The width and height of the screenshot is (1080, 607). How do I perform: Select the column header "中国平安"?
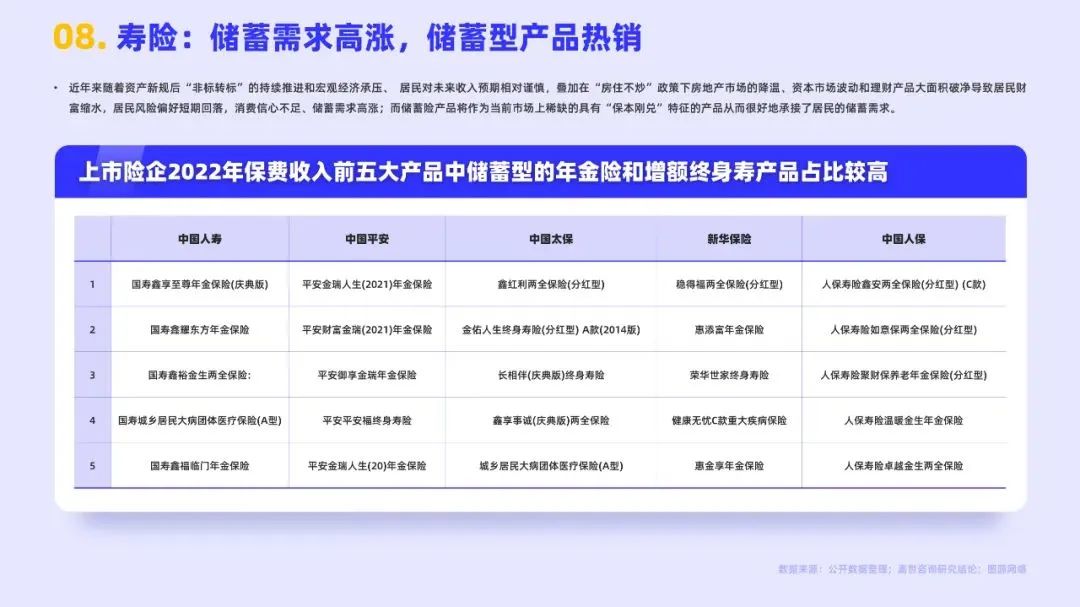[x=367, y=239]
